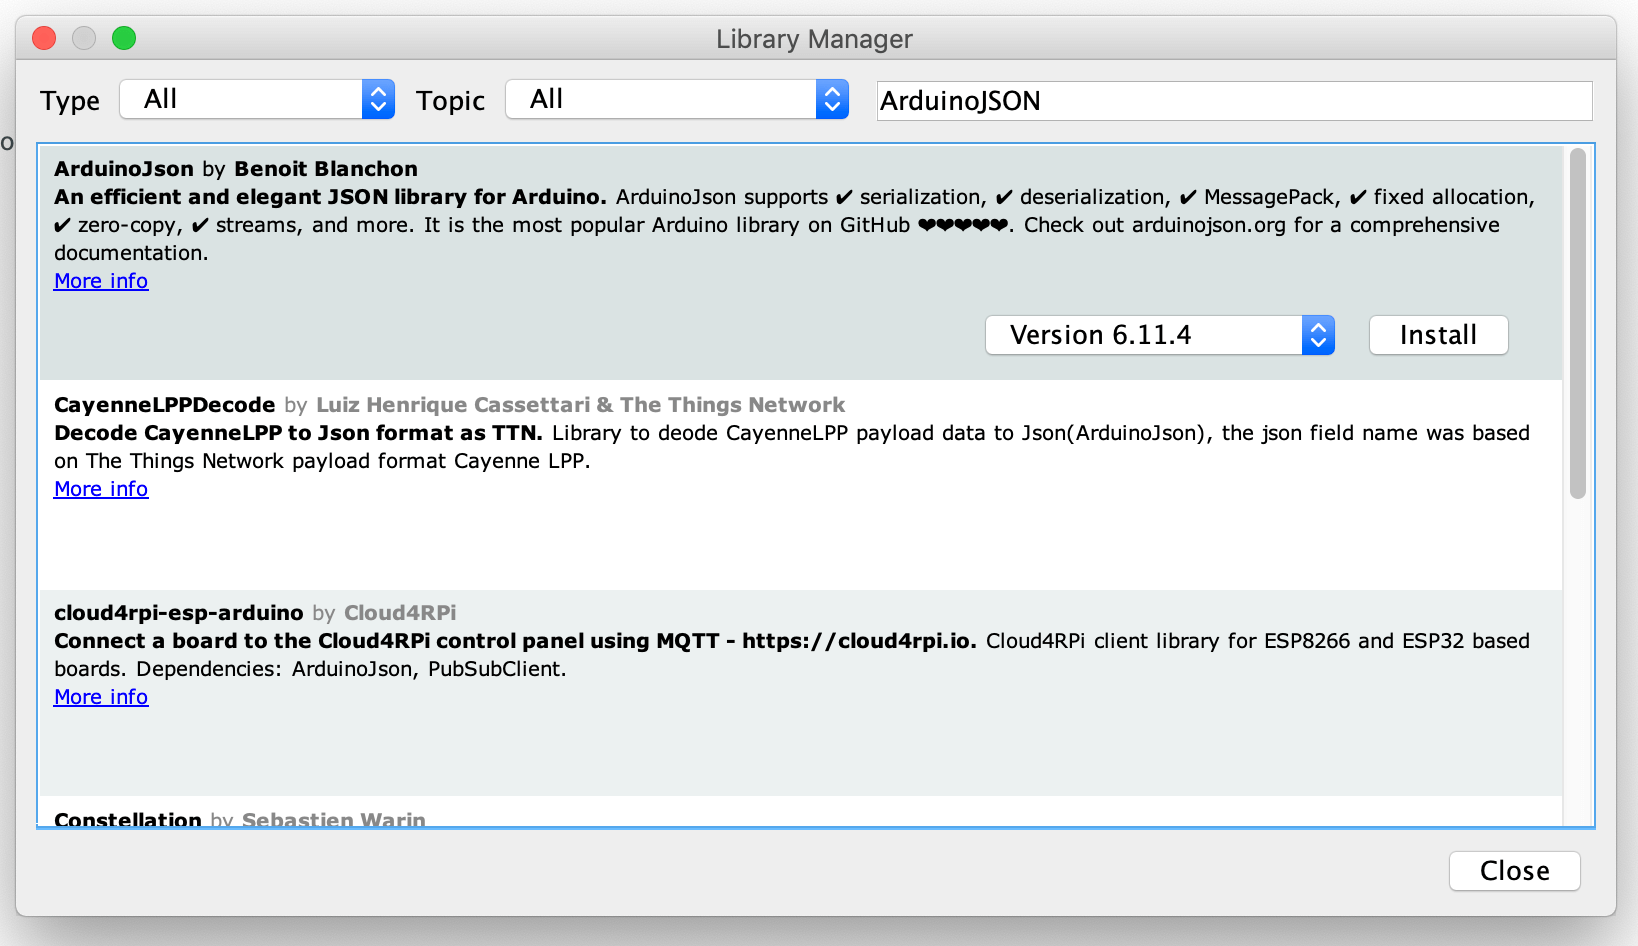
Task: Click the Library Manager window title
Action: [814, 39]
